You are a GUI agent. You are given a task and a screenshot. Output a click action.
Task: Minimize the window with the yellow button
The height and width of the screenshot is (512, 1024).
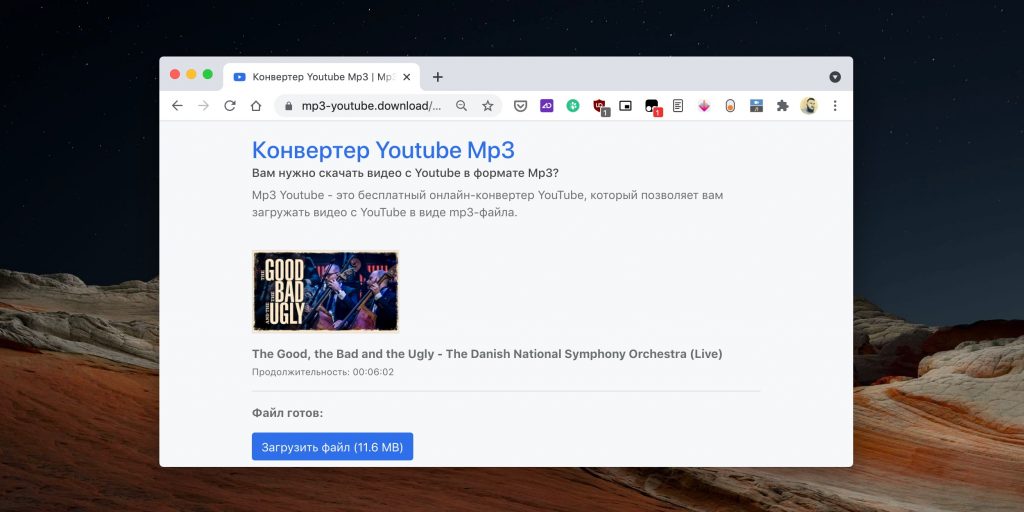pos(191,74)
